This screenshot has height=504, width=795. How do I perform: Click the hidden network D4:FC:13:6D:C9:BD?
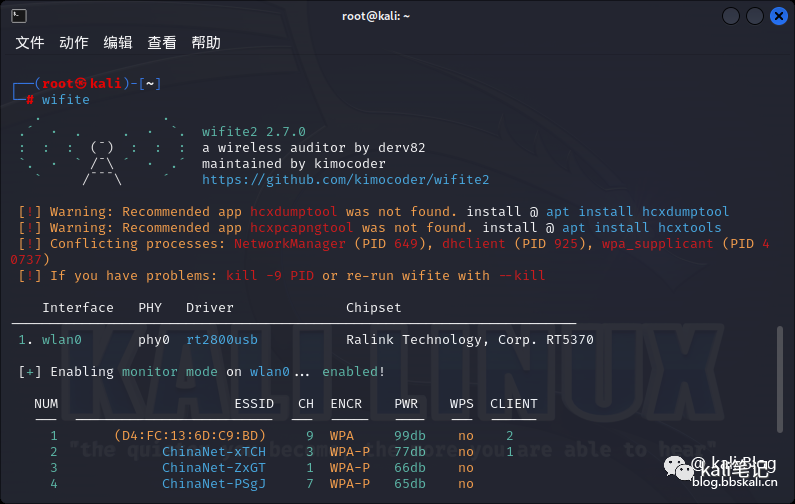190,436
